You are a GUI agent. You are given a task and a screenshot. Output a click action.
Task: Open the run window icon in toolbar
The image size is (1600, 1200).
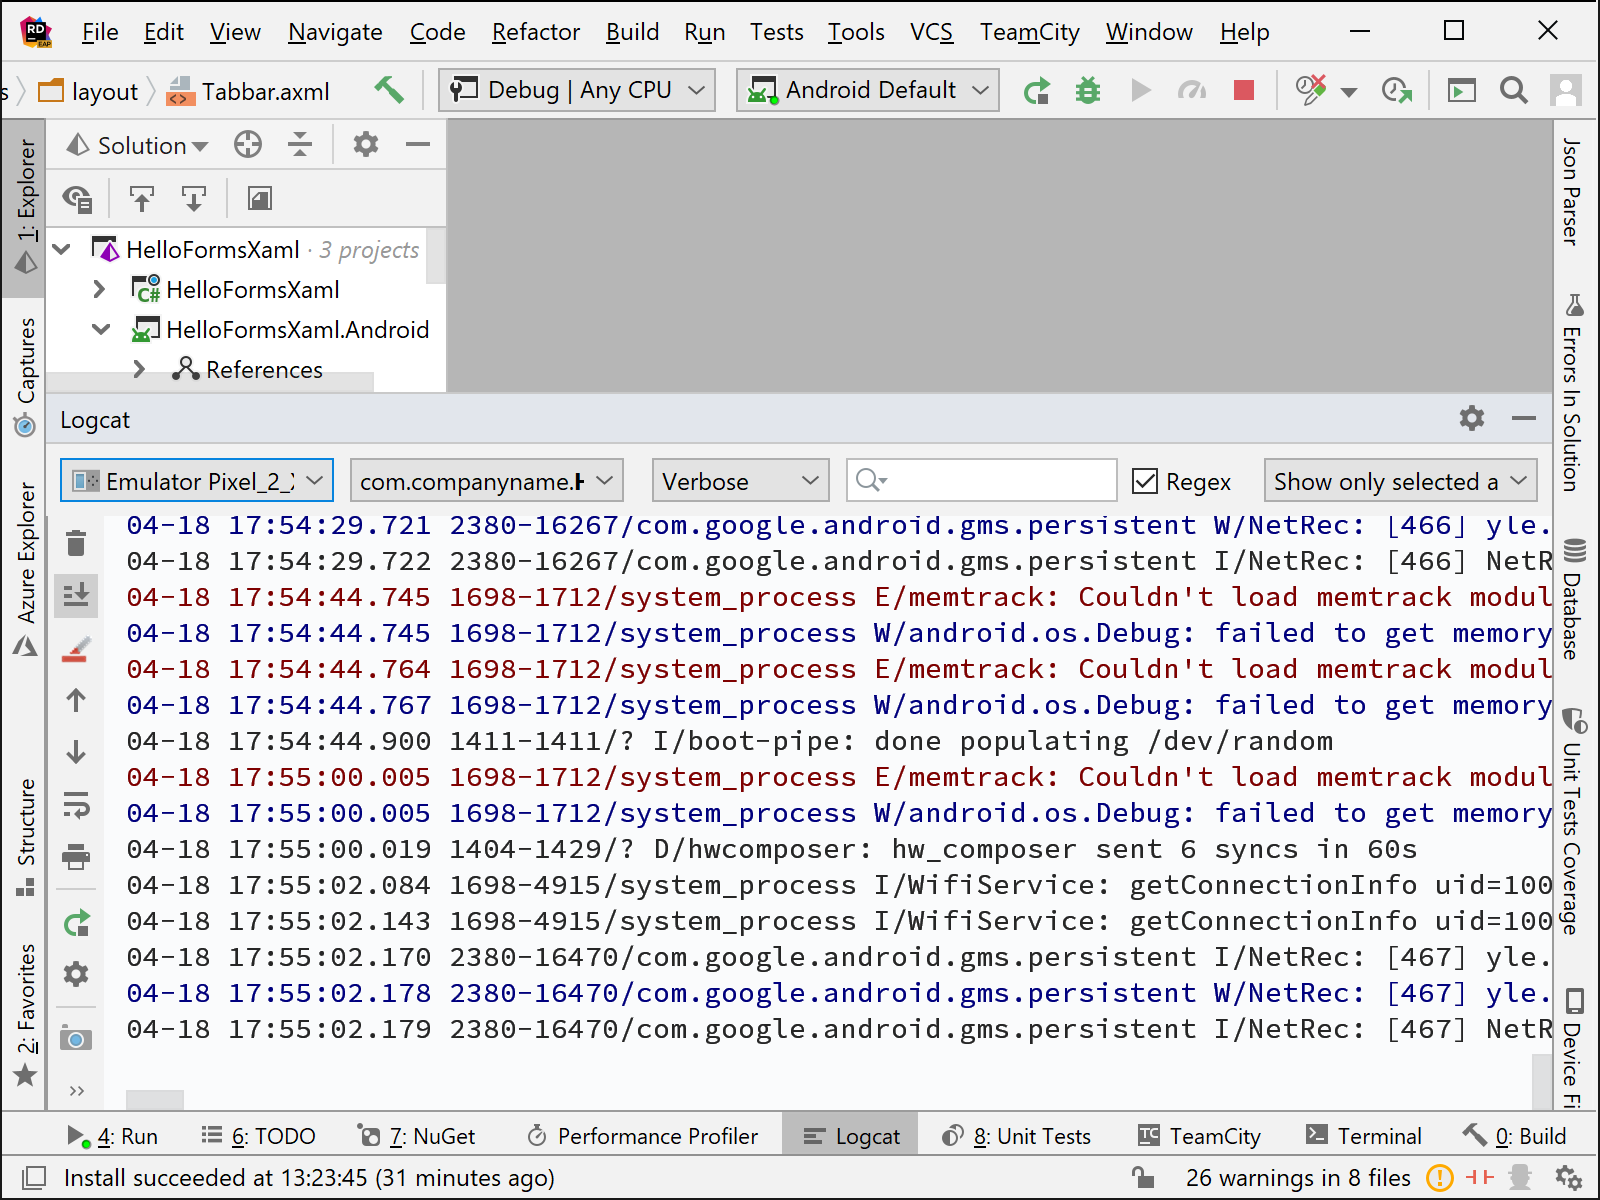pos(1462,91)
